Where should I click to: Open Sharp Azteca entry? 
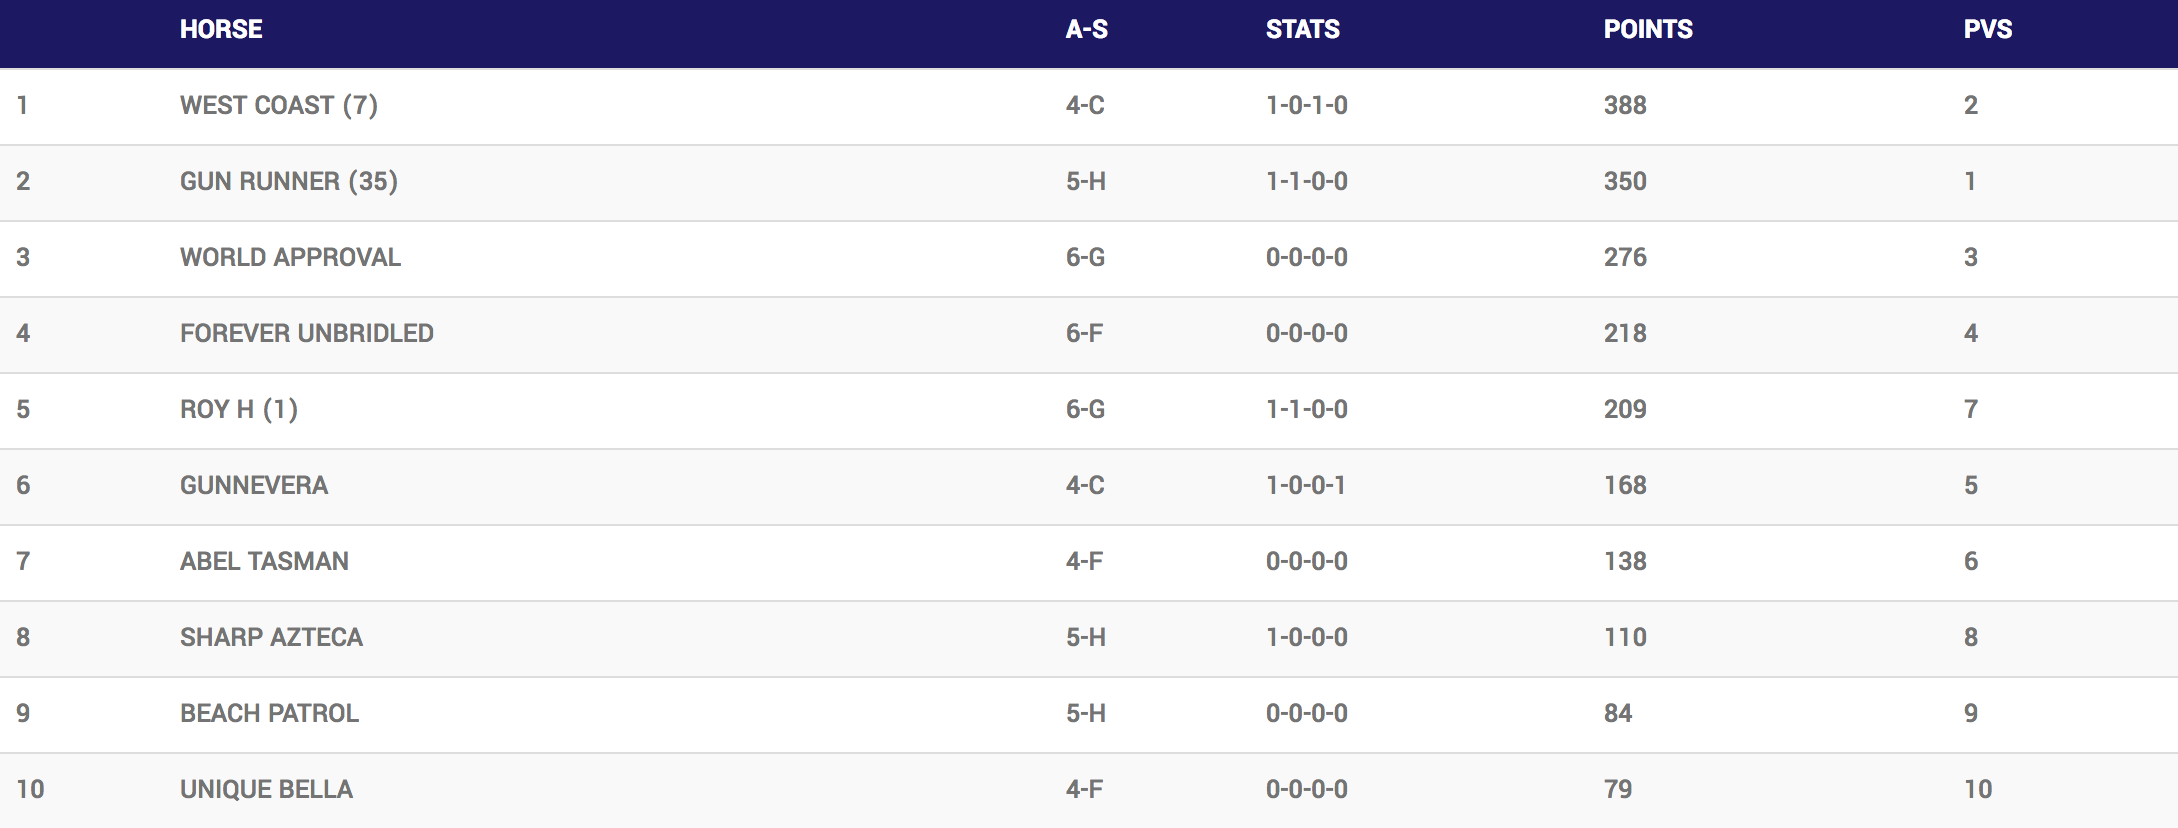(x=271, y=638)
